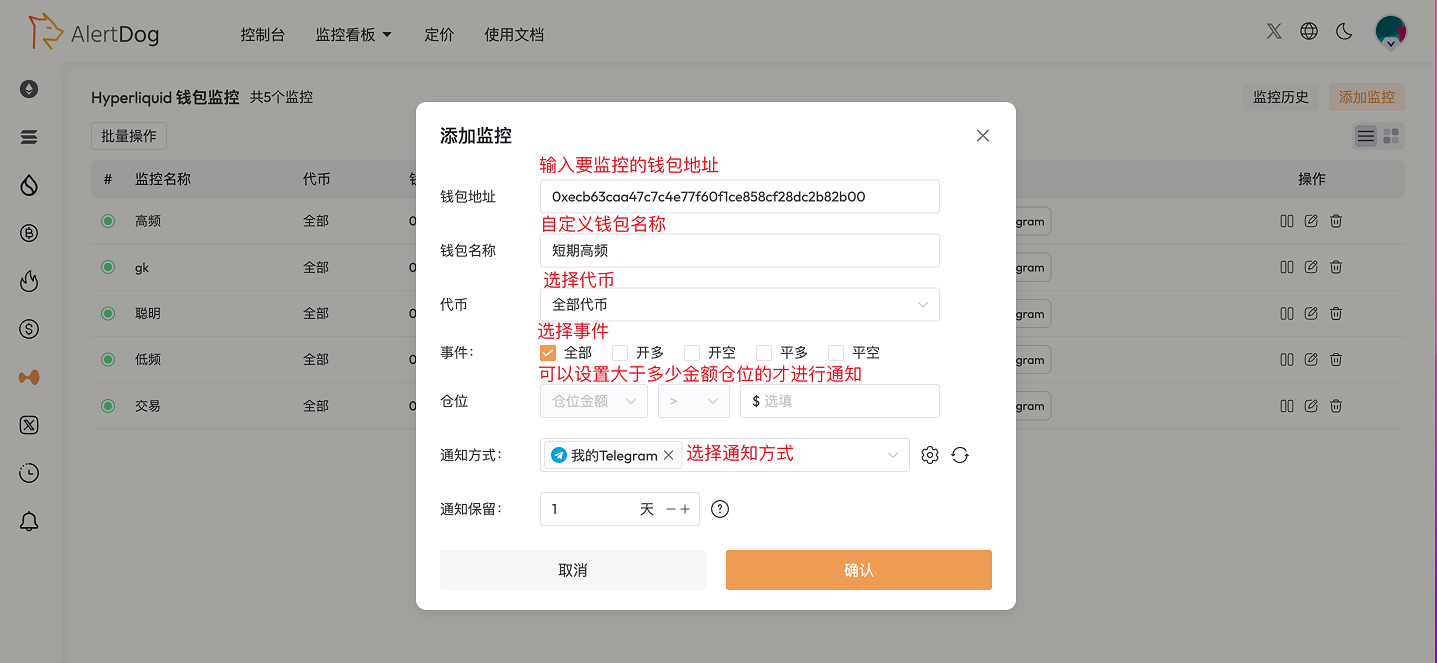Focus the 钱包地址 input field

[x=740, y=197]
